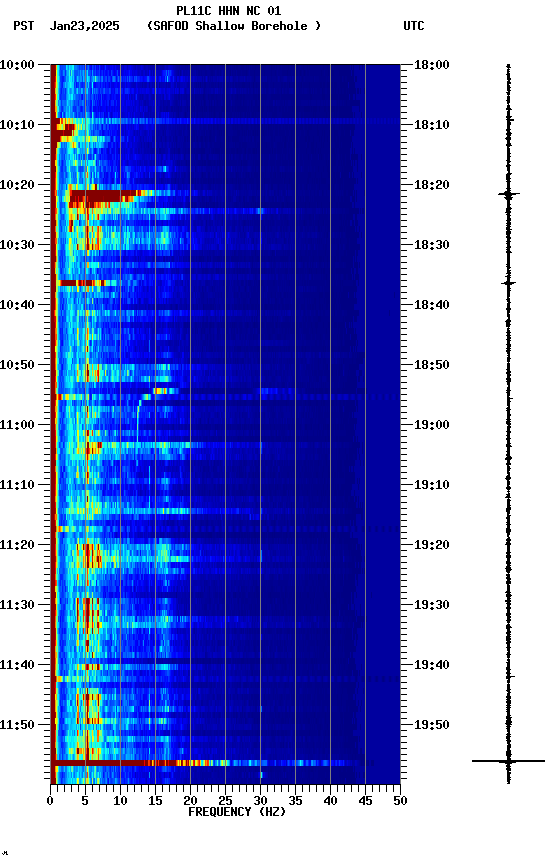
Task: Click the 0 Hz frequency tick label
Action: (x=51, y=801)
